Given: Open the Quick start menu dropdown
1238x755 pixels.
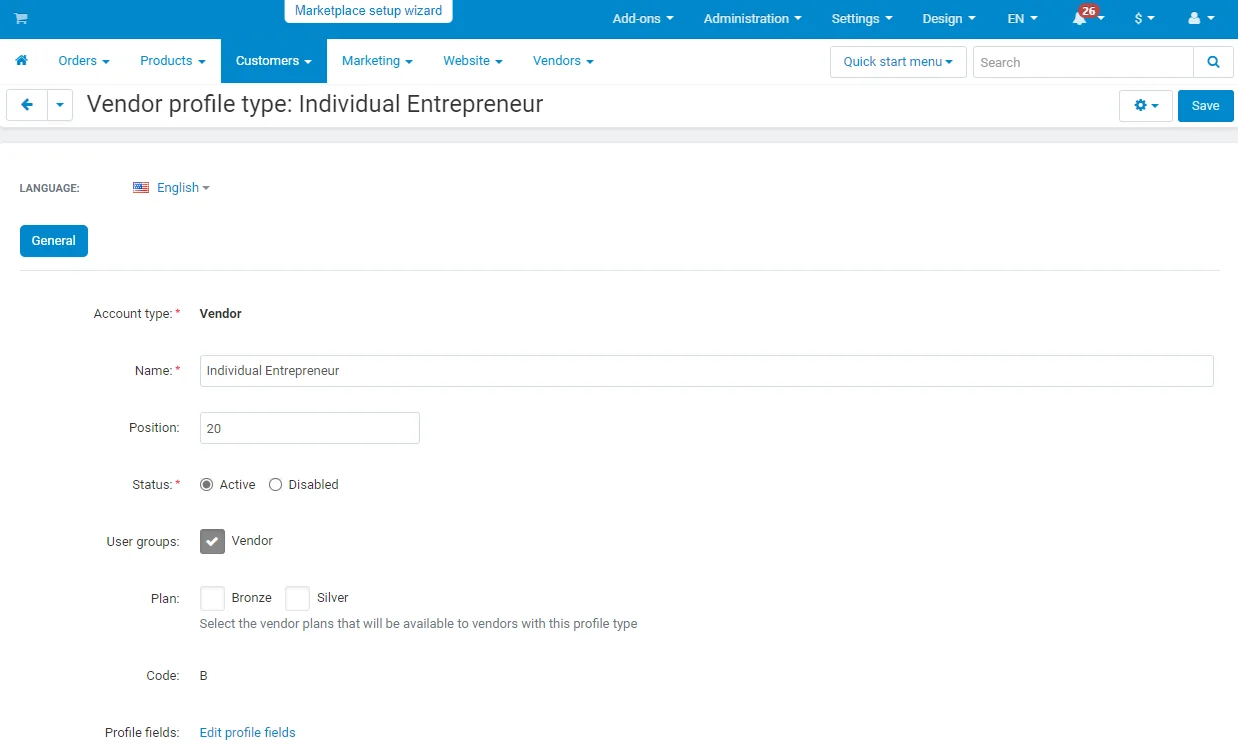Looking at the screenshot, I should click(898, 62).
